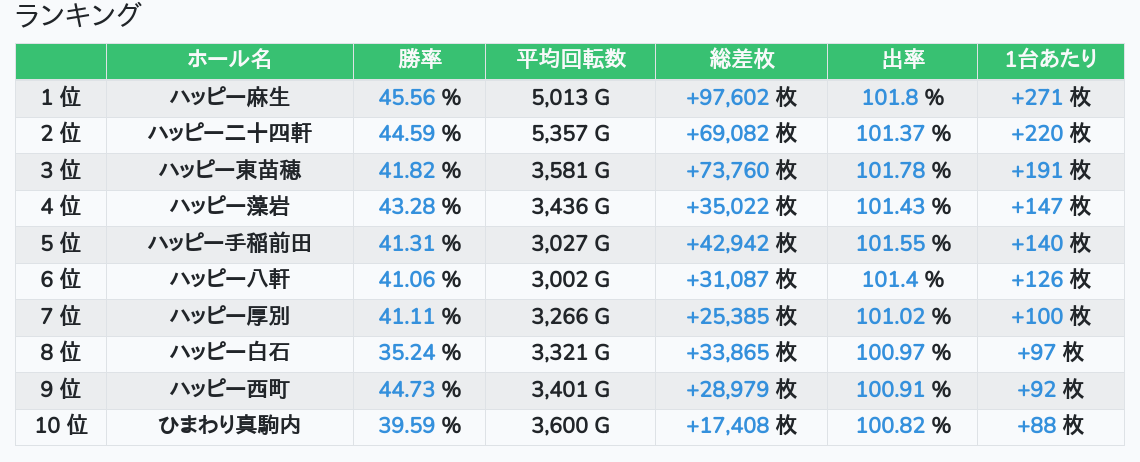Image resolution: width=1140 pixels, height=462 pixels.
Task: Open hall ハッピー麻生
Action: click(230, 97)
